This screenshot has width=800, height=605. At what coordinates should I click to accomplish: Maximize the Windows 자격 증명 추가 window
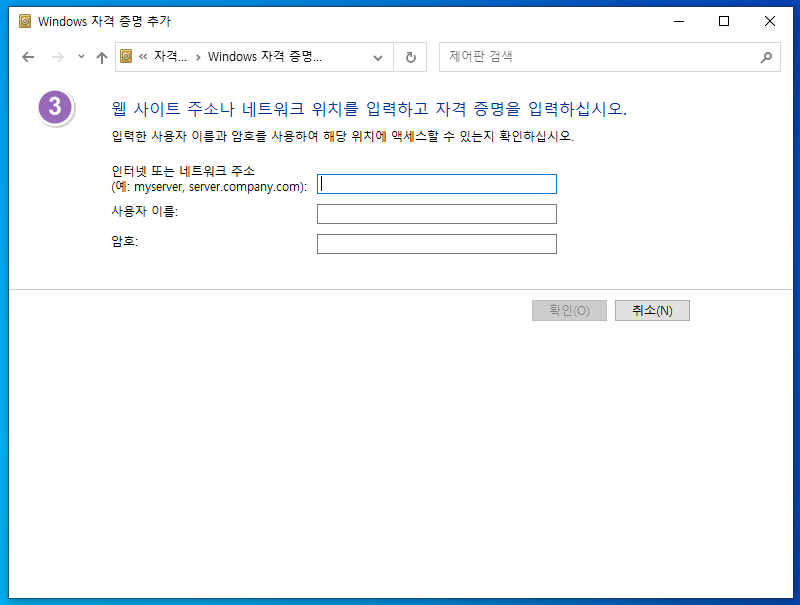point(723,21)
